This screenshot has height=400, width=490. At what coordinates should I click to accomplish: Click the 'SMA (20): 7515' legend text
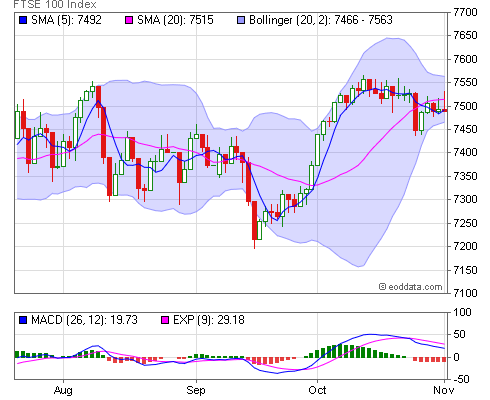click(x=175, y=20)
